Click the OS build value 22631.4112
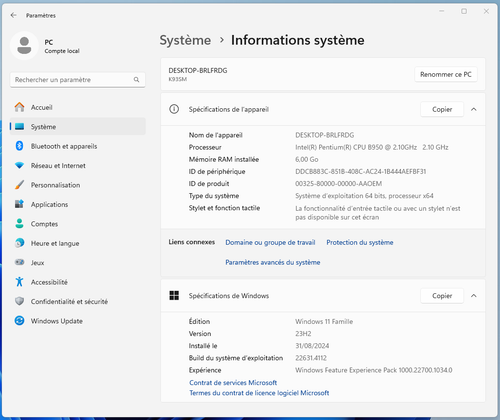Viewport: 500px width, 420px height. click(x=311, y=358)
